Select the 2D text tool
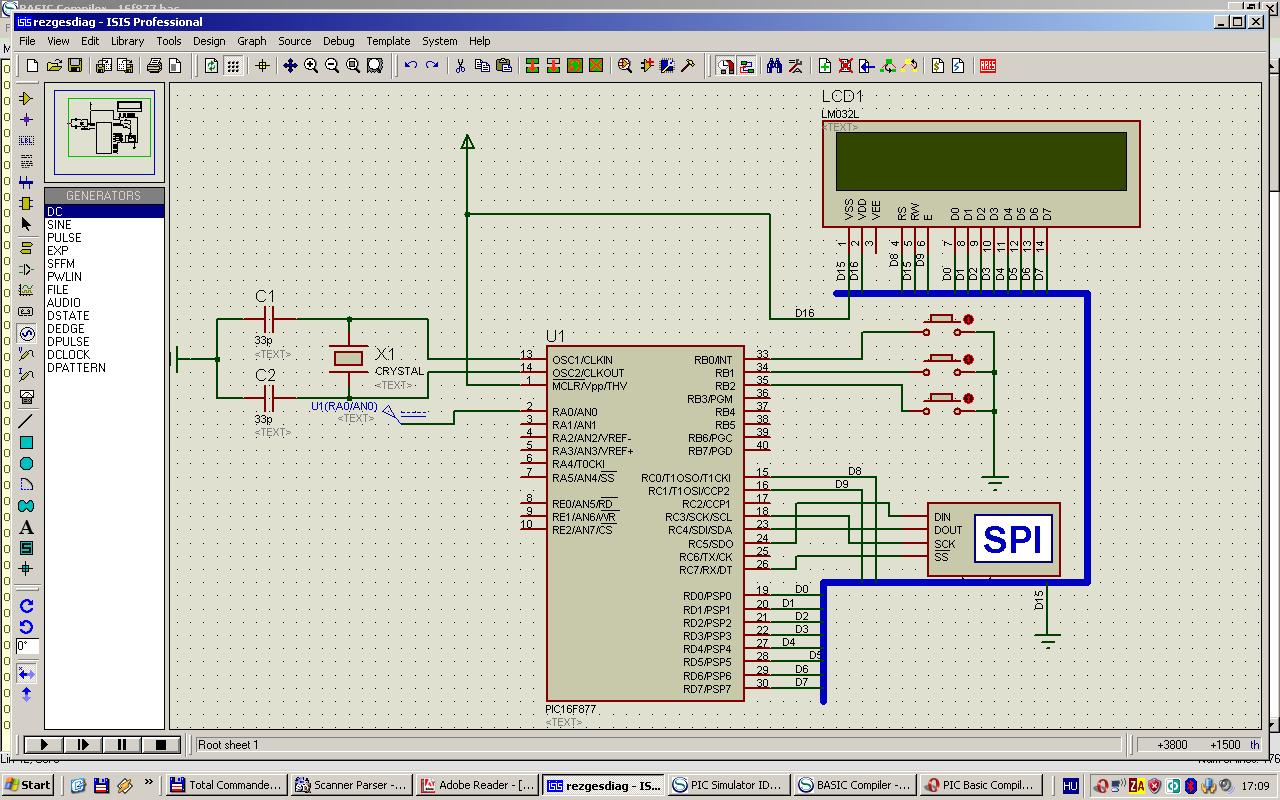1280x800 pixels. [x=27, y=527]
